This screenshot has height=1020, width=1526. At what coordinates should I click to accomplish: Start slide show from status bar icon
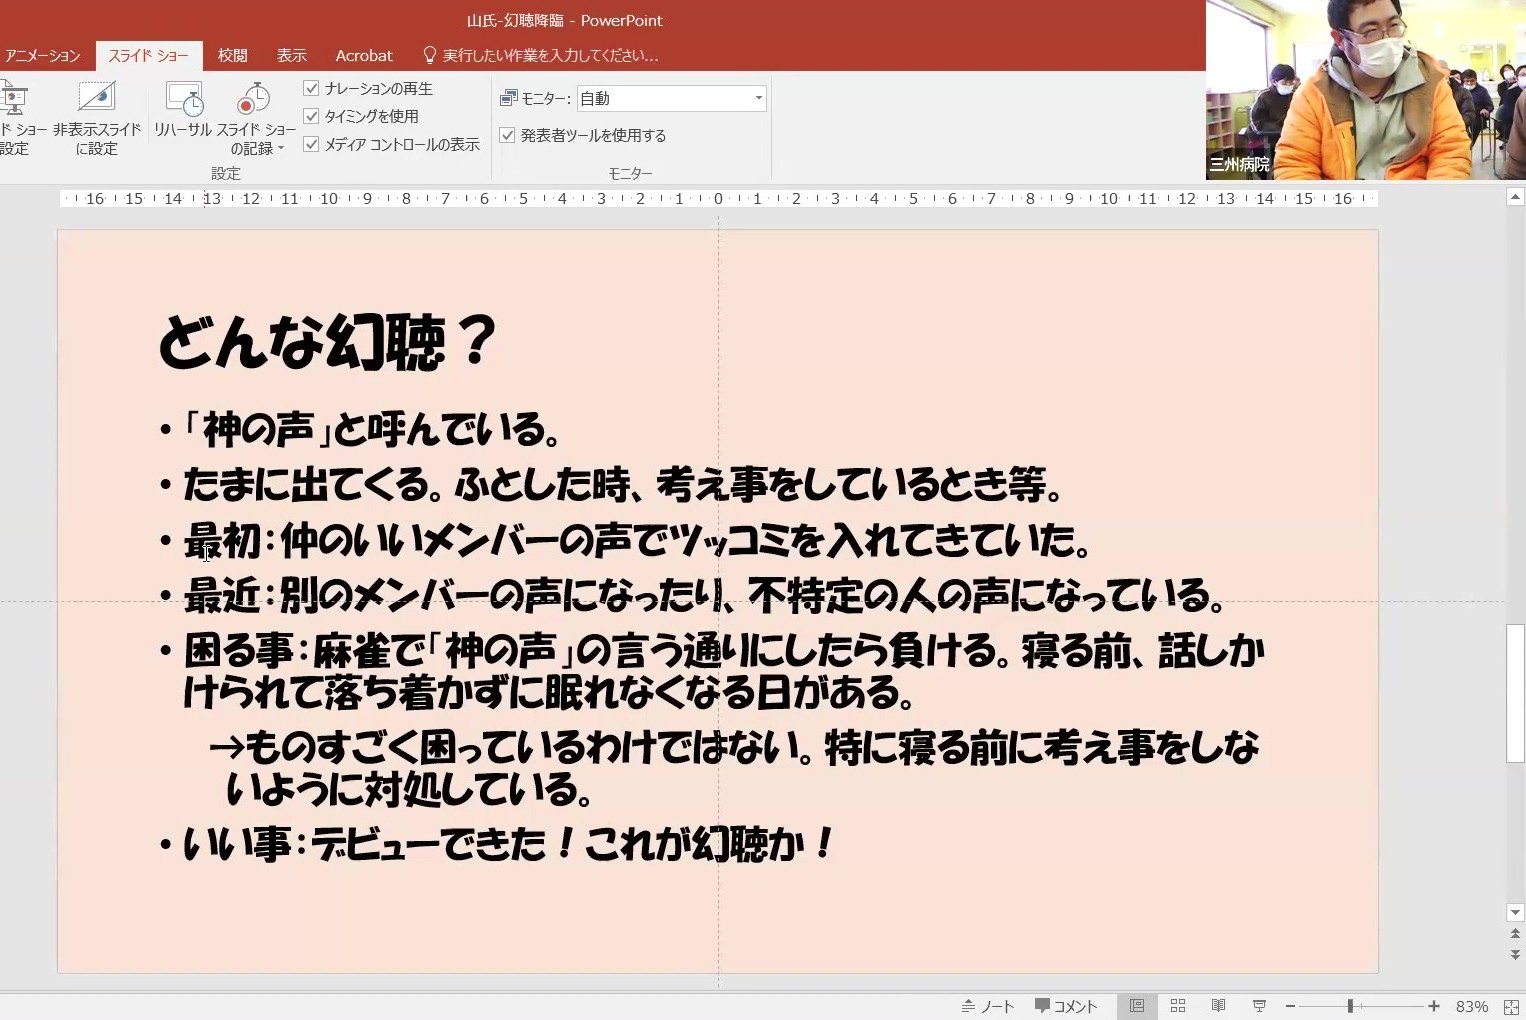pyautogui.click(x=1259, y=1006)
